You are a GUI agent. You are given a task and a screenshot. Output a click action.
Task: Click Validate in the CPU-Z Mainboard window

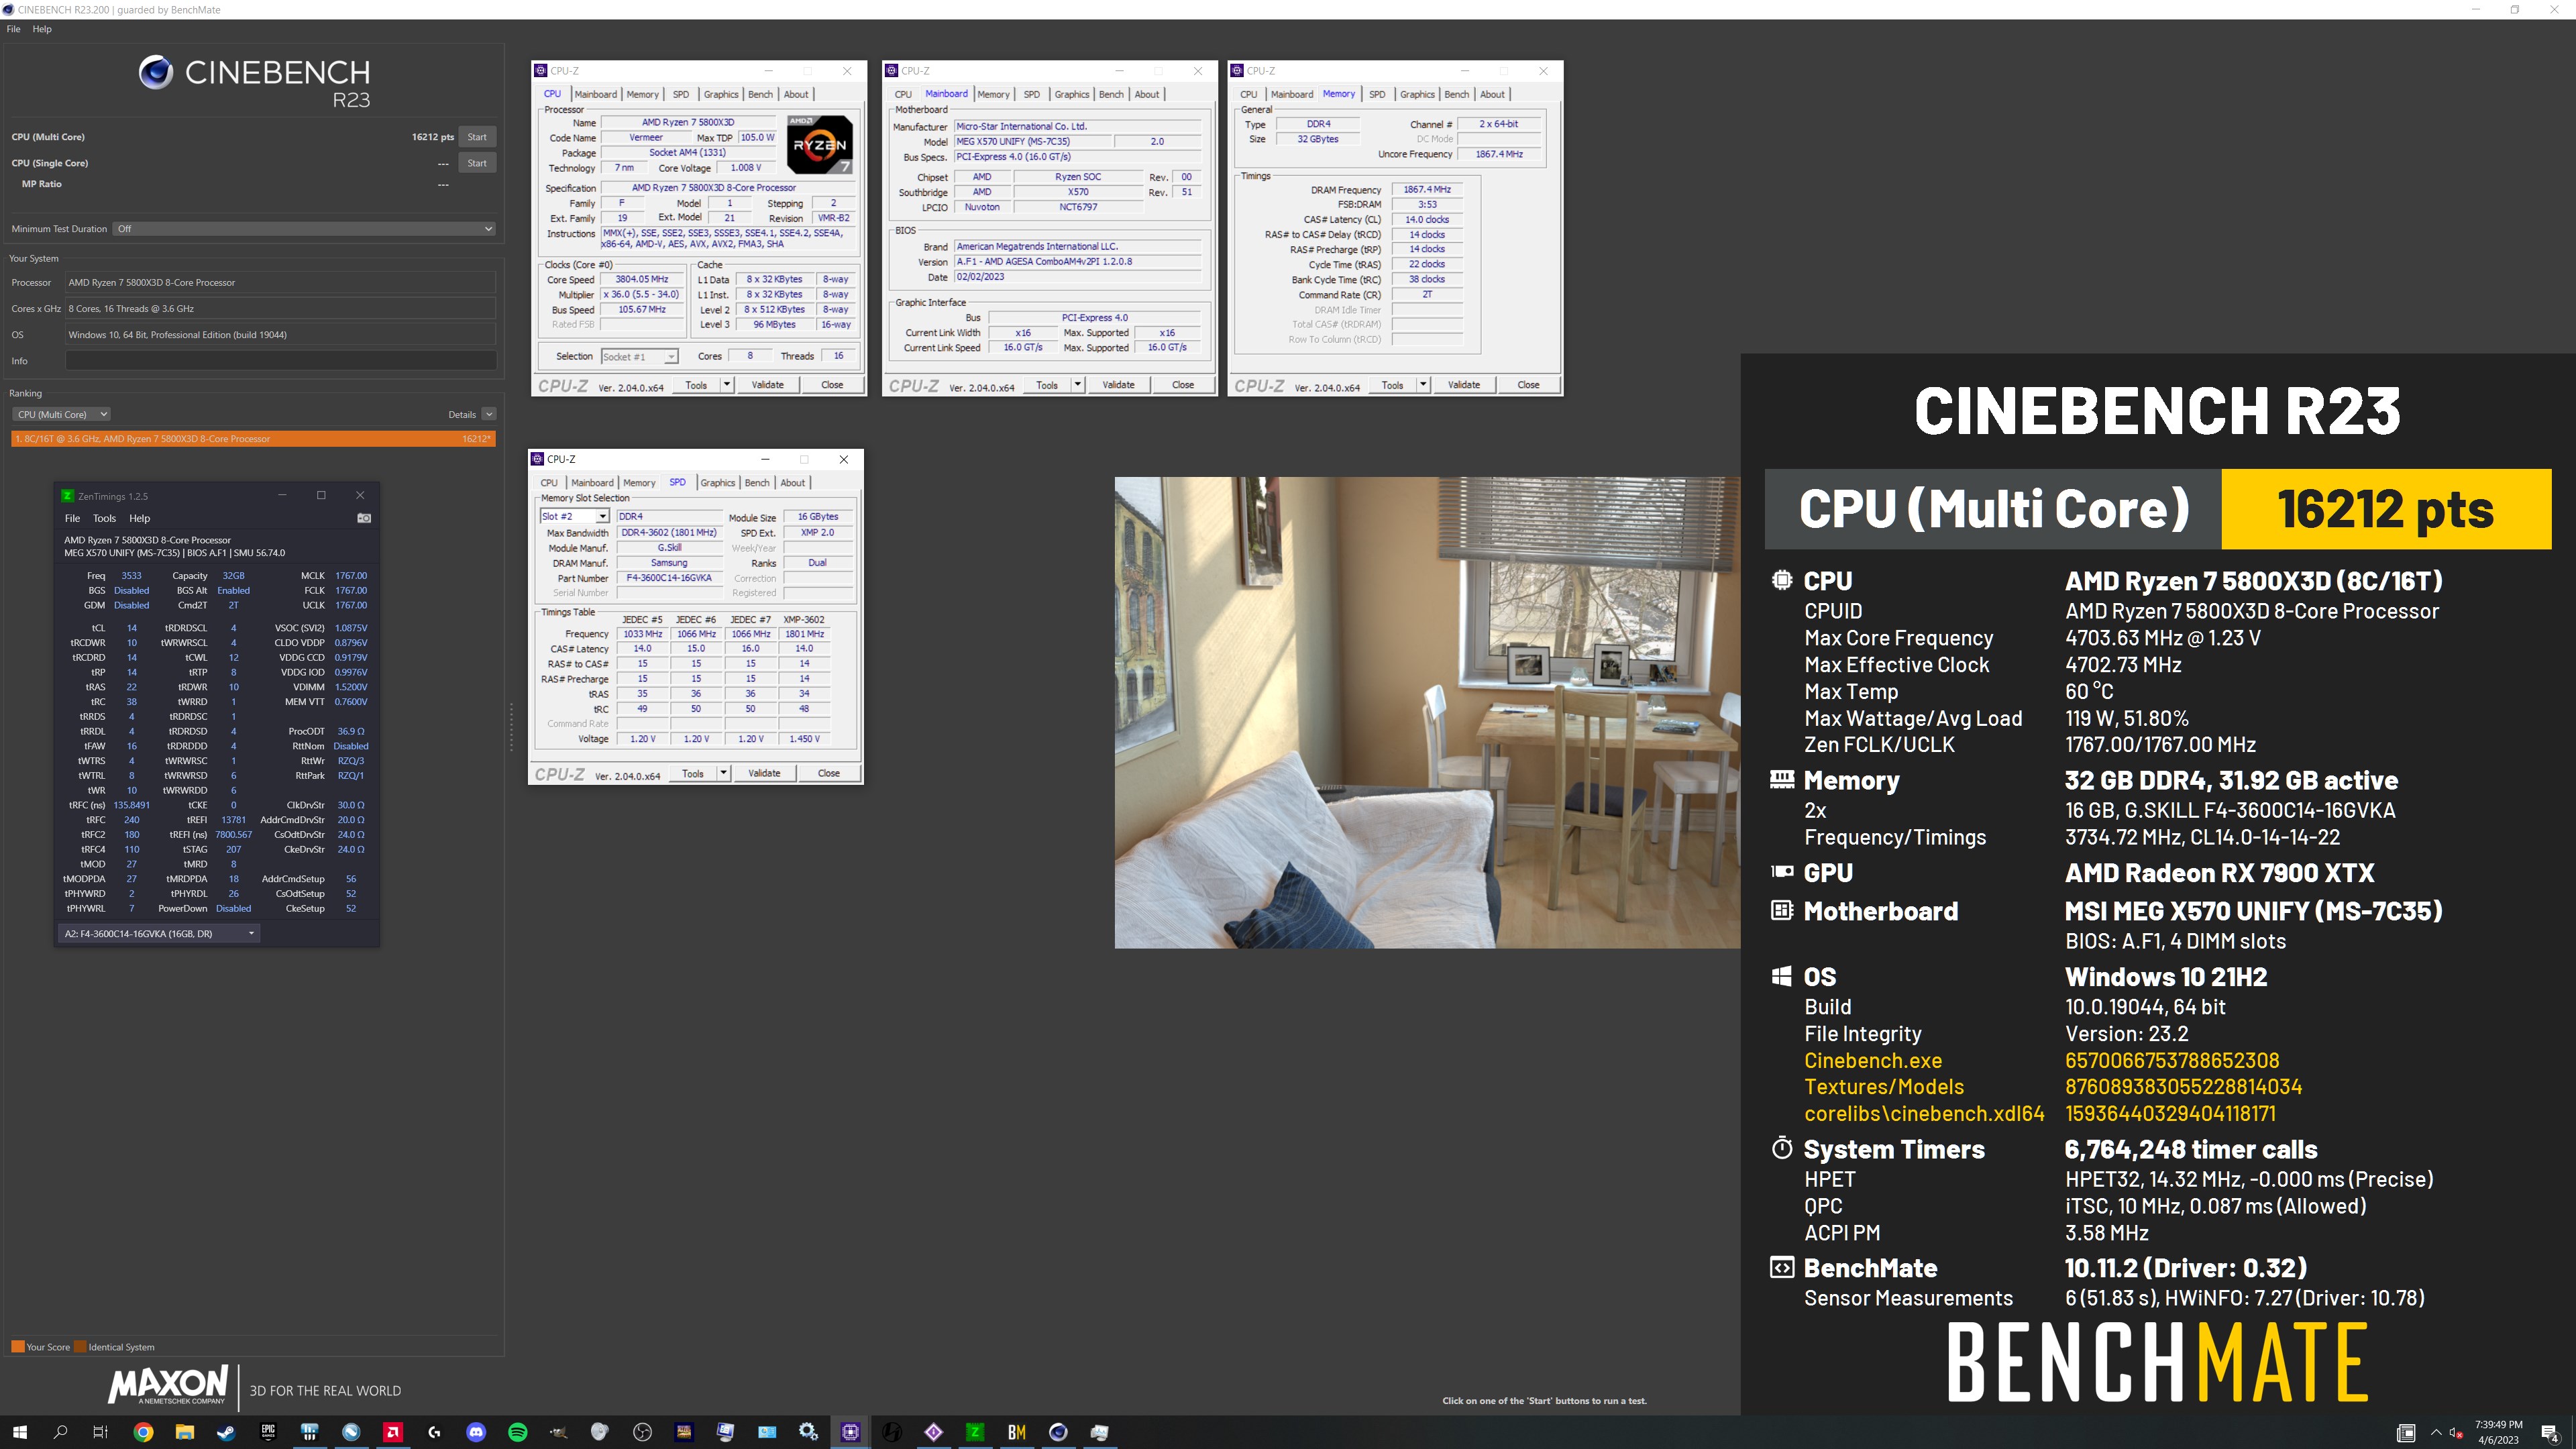[1118, 385]
